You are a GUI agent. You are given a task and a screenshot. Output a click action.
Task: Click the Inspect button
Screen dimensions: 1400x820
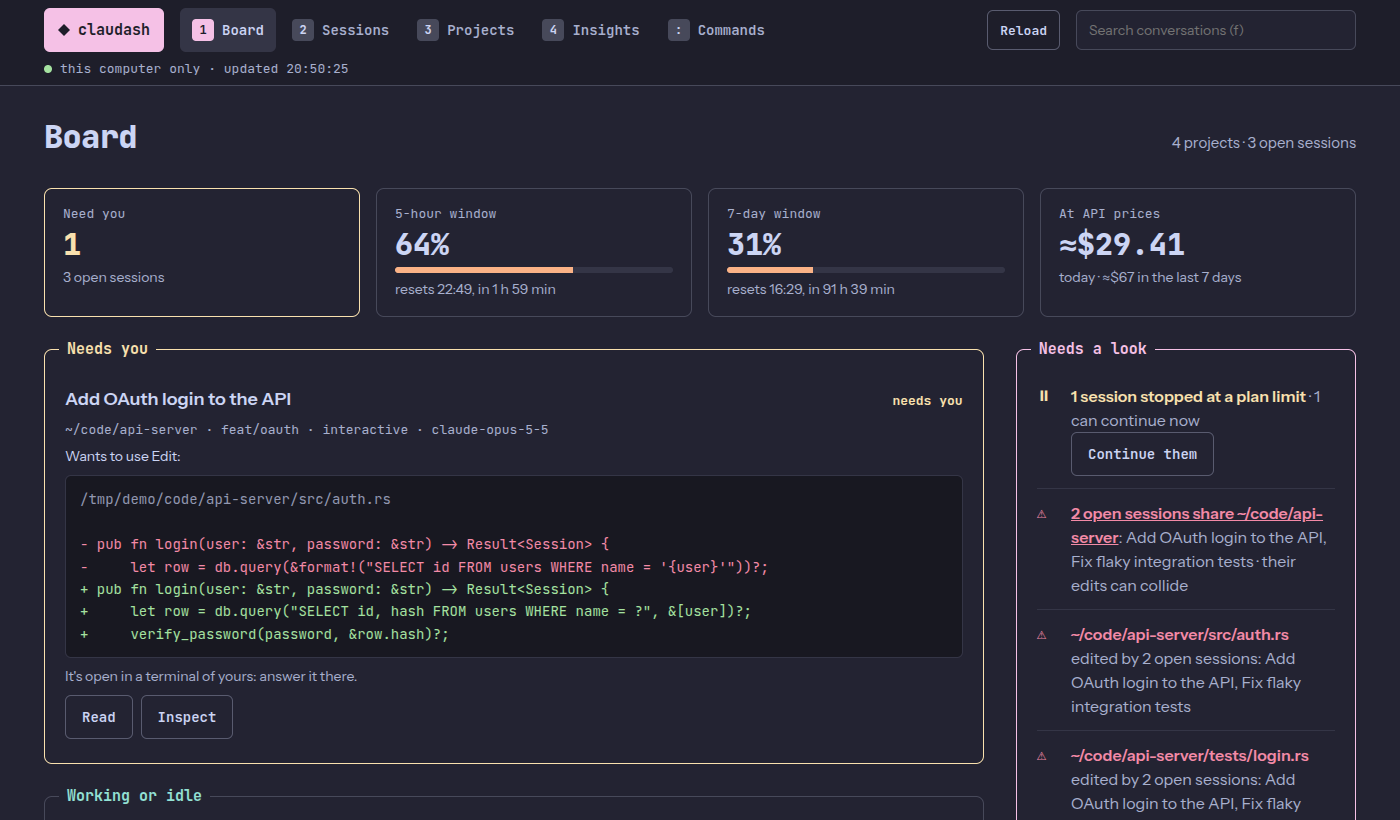pyautogui.click(x=187, y=717)
